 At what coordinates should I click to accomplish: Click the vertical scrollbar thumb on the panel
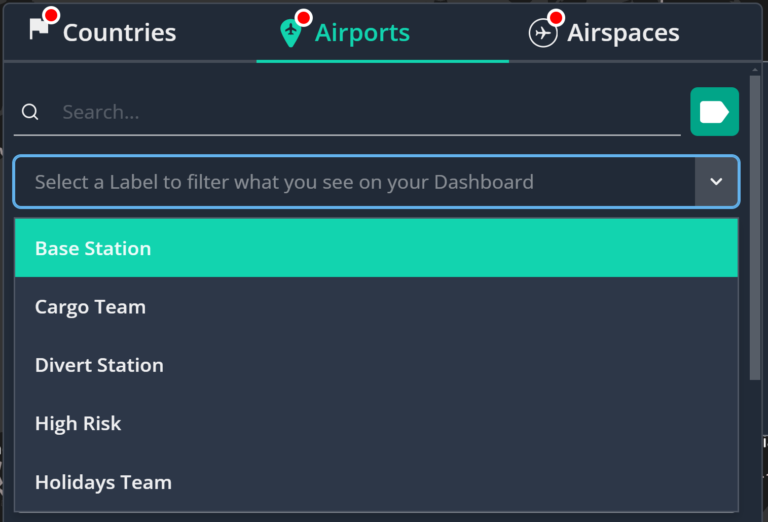click(755, 227)
